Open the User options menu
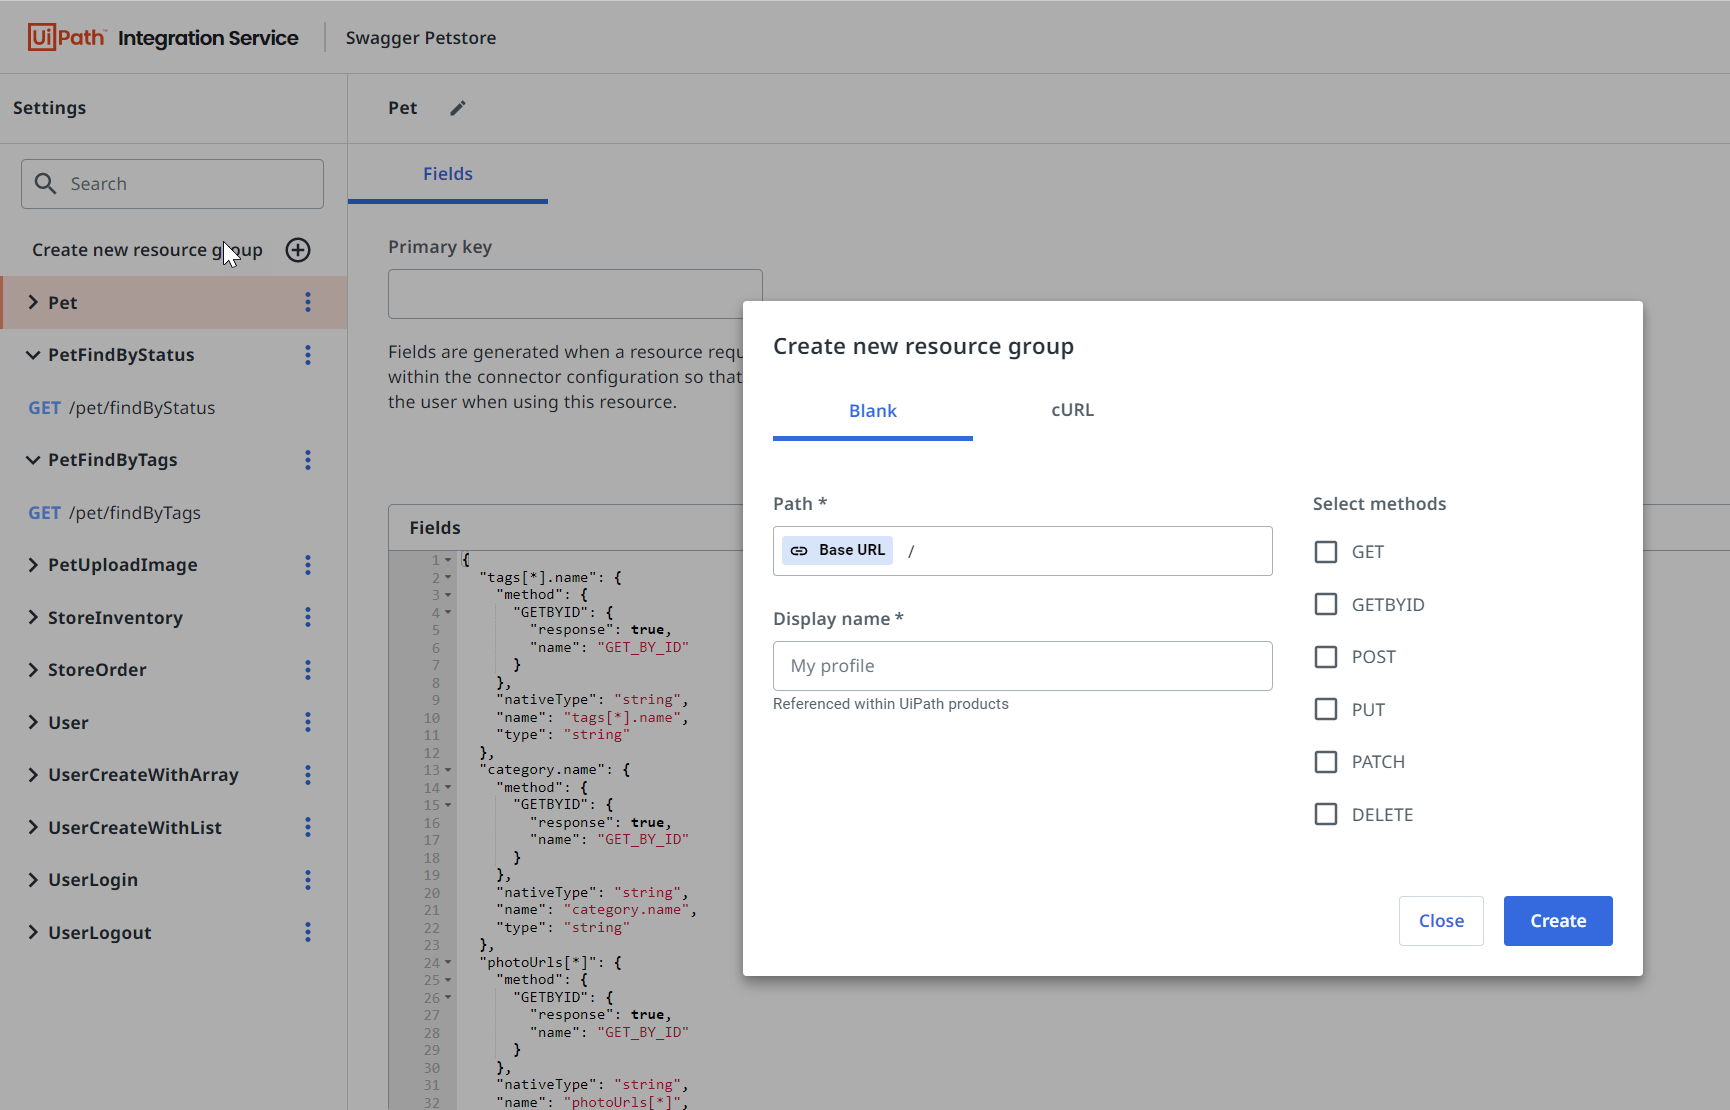1730x1110 pixels. pos(308,722)
